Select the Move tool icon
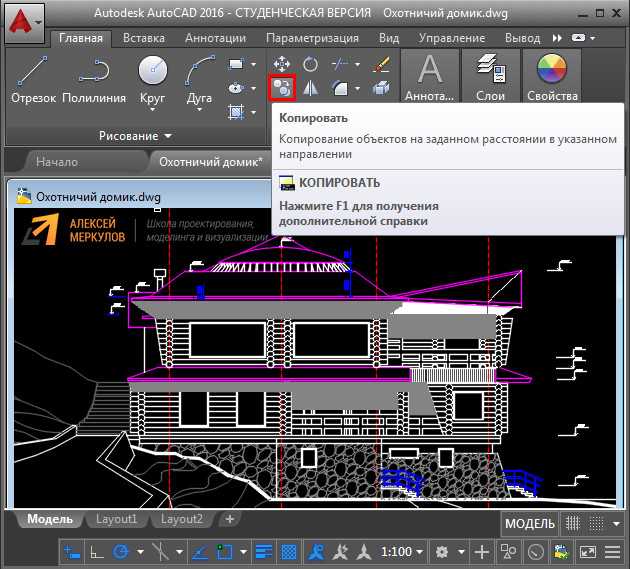 pyautogui.click(x=282, y=63)
